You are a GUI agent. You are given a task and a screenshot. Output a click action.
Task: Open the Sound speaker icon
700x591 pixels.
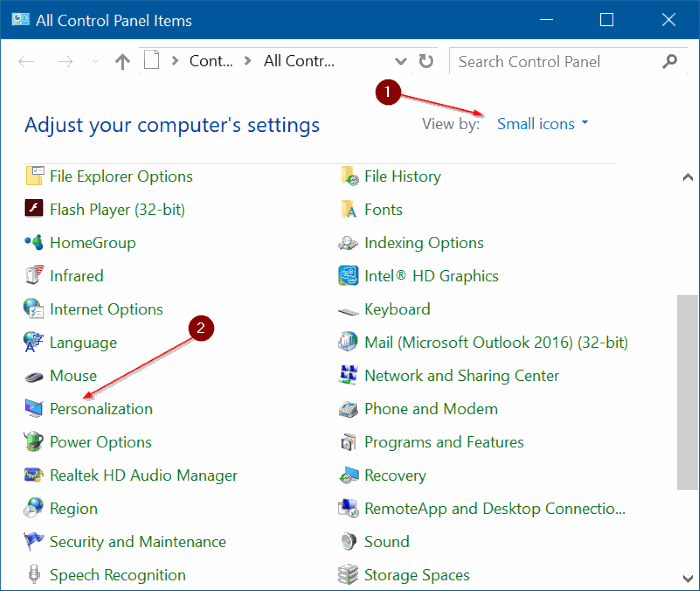tap(348, 542)
